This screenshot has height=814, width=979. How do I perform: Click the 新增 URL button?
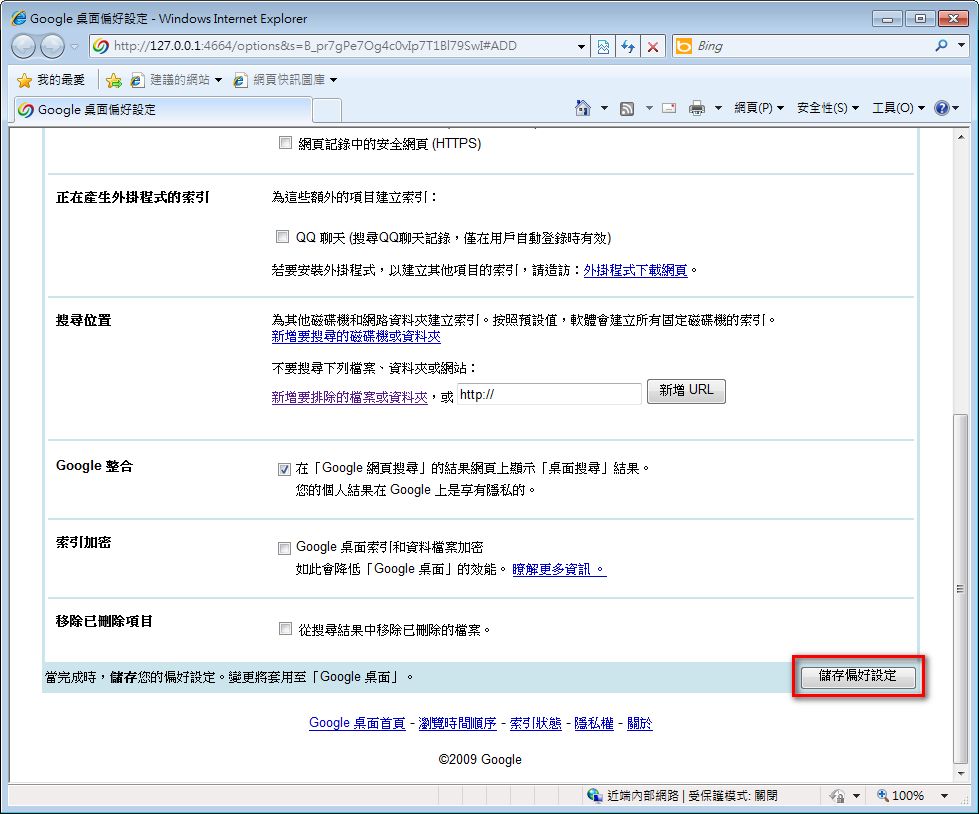pyautogui.click(x=686, y=391)
